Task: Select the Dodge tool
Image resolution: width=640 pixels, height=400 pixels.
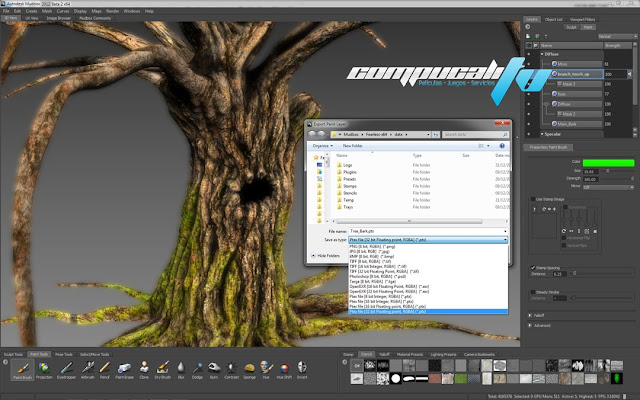Action: click(x=197, y=370)
